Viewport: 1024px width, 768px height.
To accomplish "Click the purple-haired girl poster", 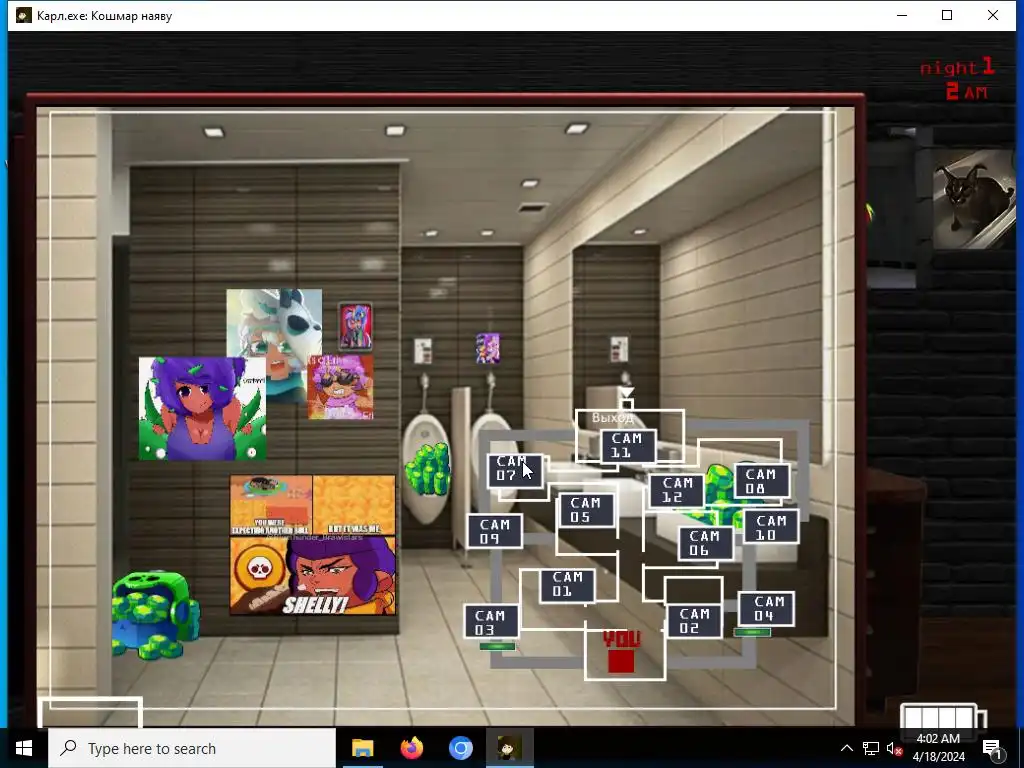I will click(x=202, y=408).
